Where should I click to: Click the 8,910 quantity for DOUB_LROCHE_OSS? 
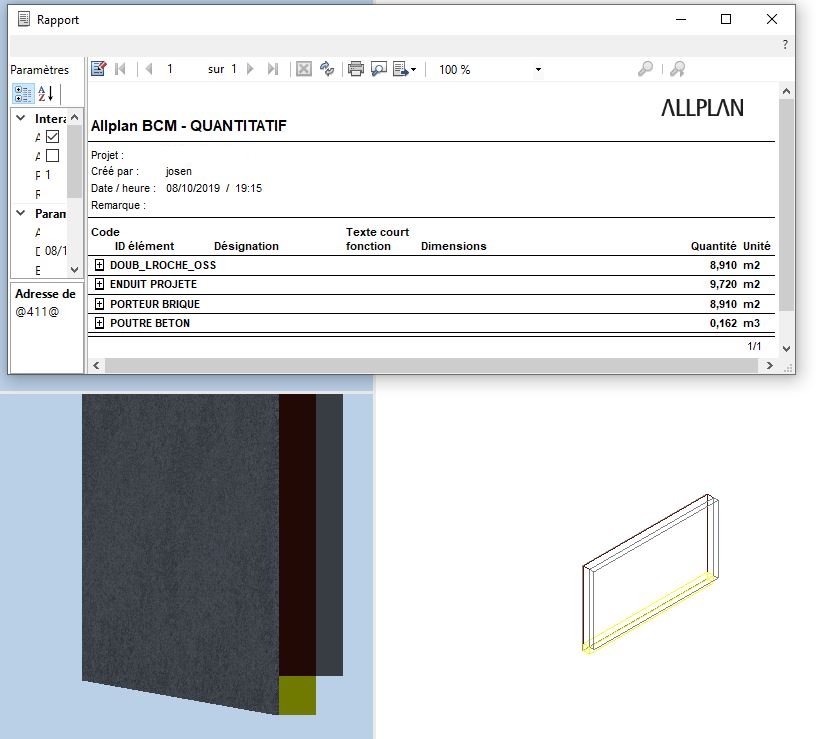click(723, 265)
